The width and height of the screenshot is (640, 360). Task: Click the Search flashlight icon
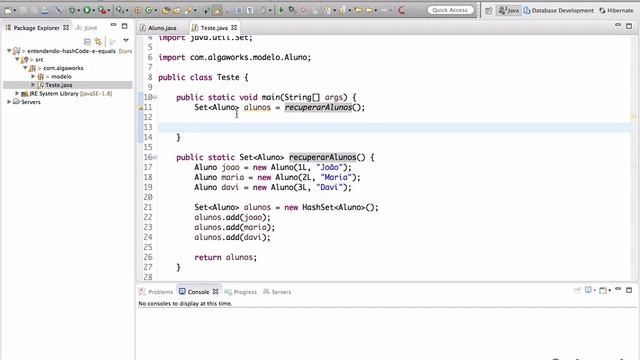click(188, 10)
